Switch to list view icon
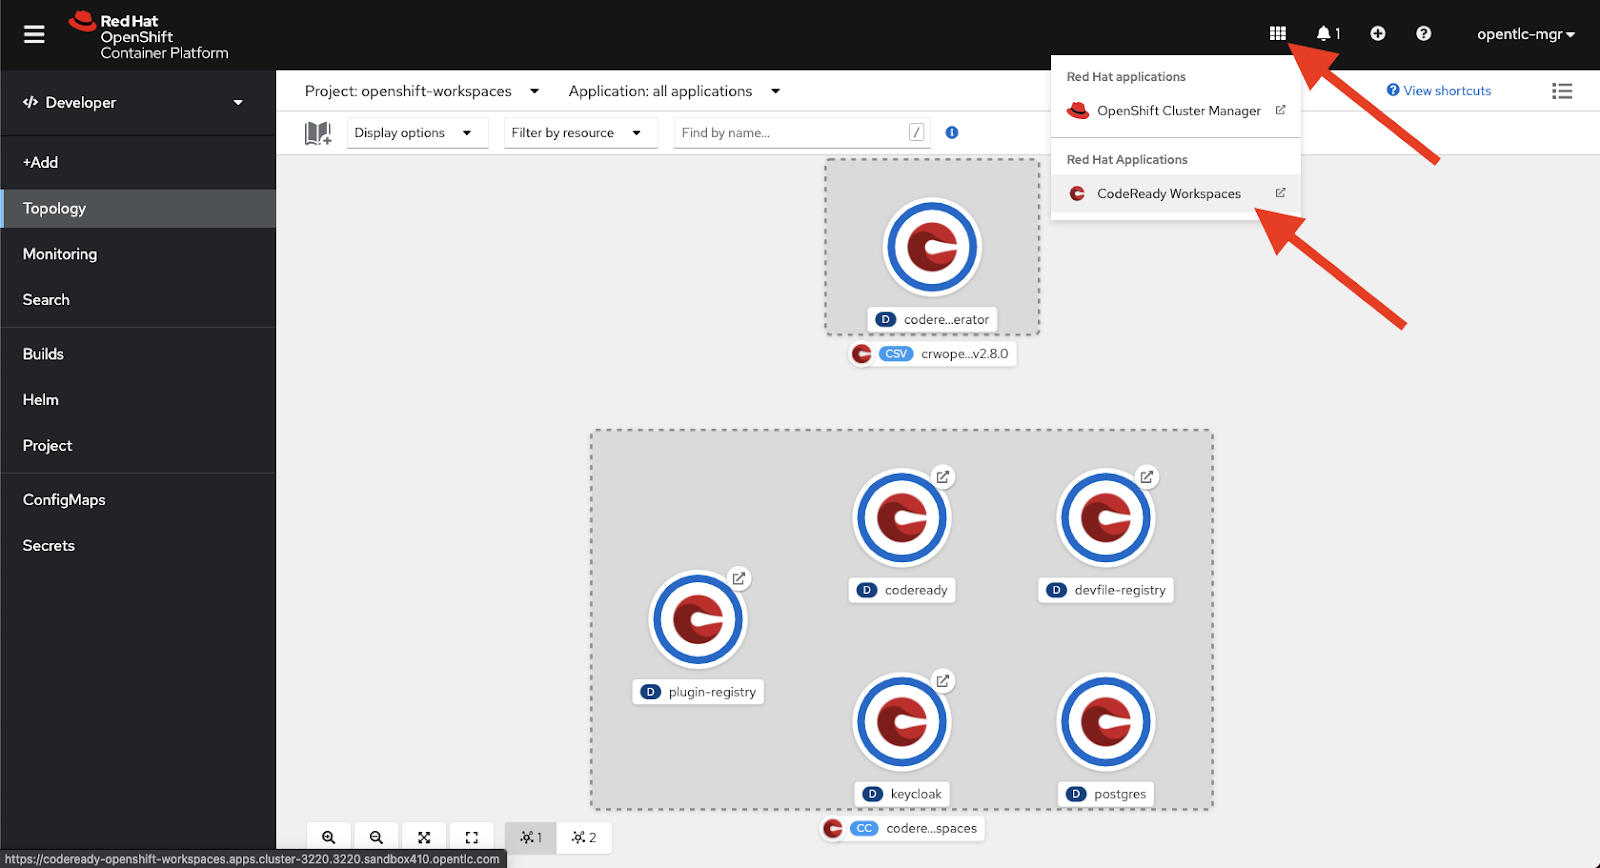 pyautogui.click(x=1562, y=91)
